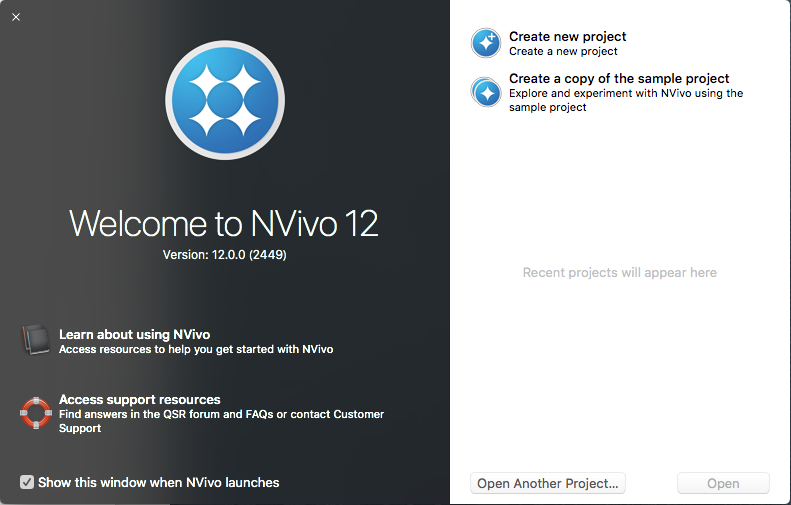Image resolution: width=791 pixels, height=505 pixels.
Task: Open 'Learn about using NVivo' link text
Action: coord(134,334)
